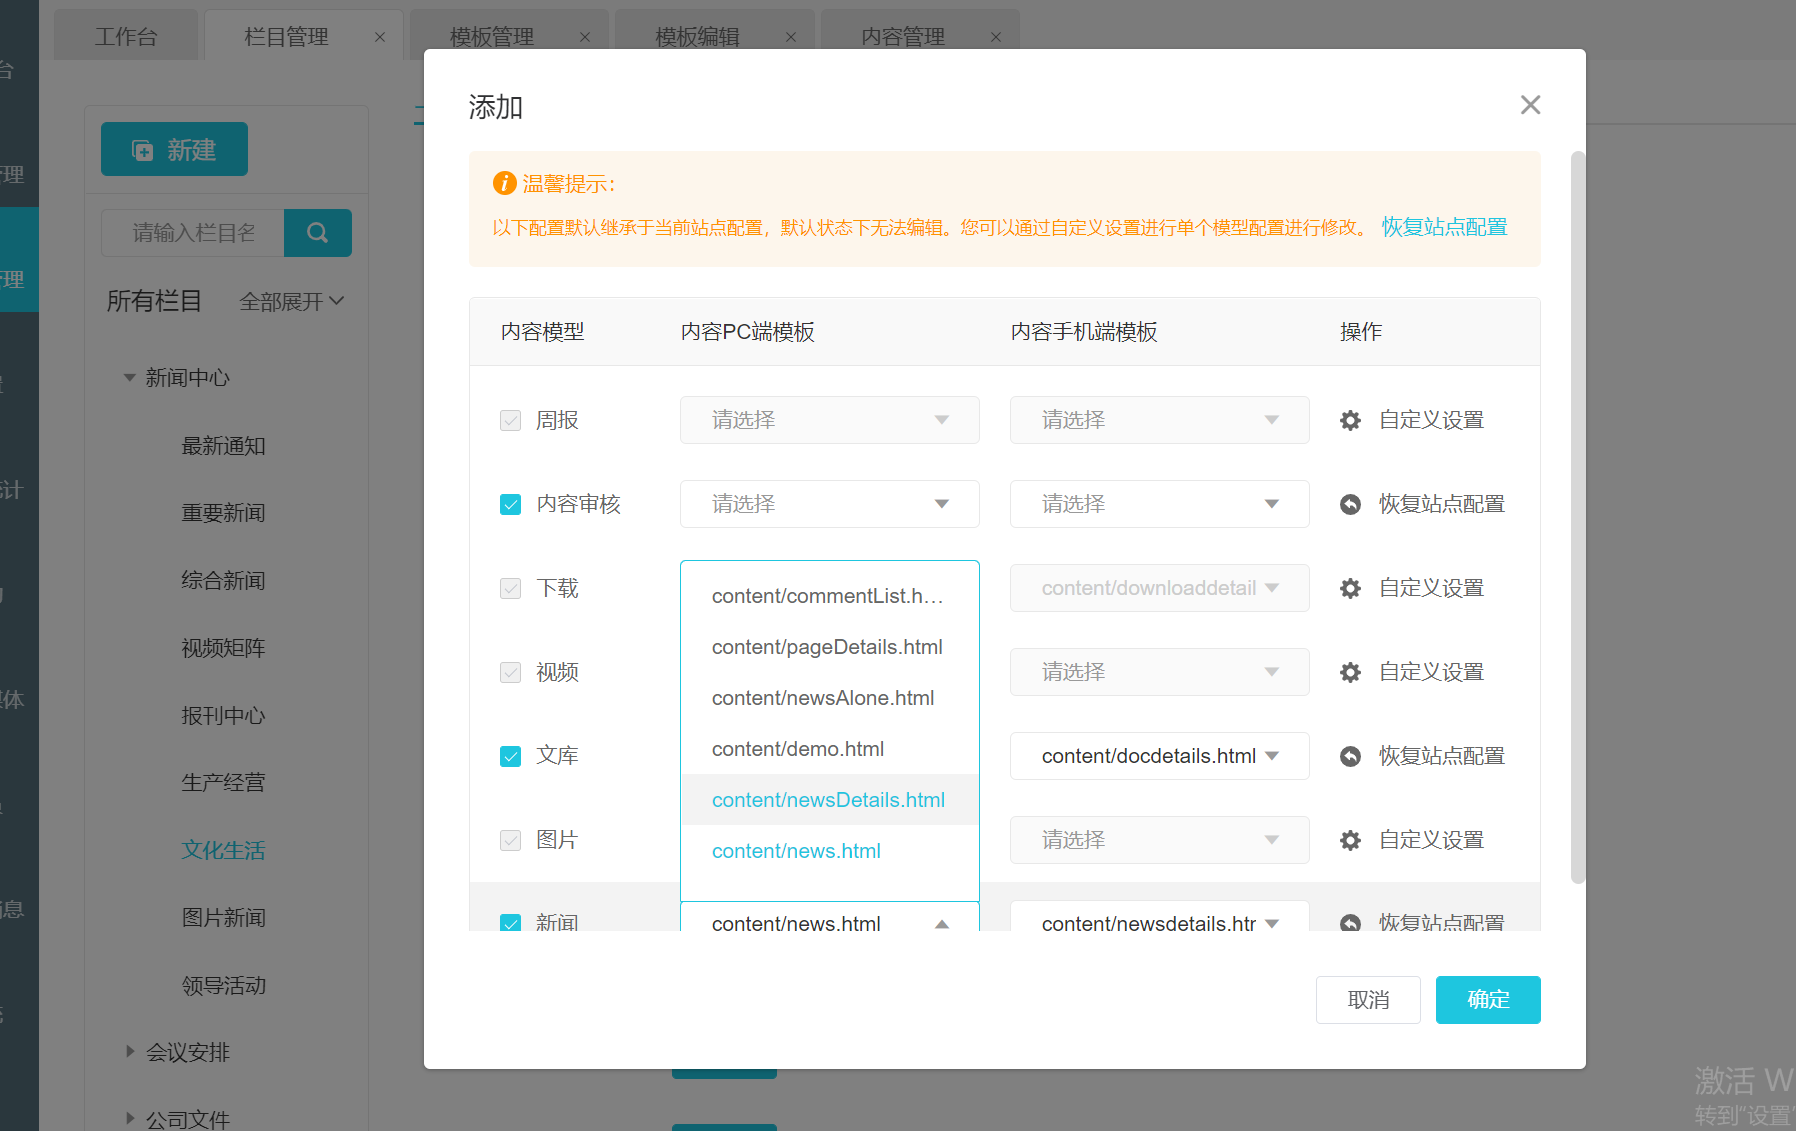1796x1131 pixels.
Task: Uncheck the 文库 content model checkbox
Action: pyautogui.click(x=510, y=757)
